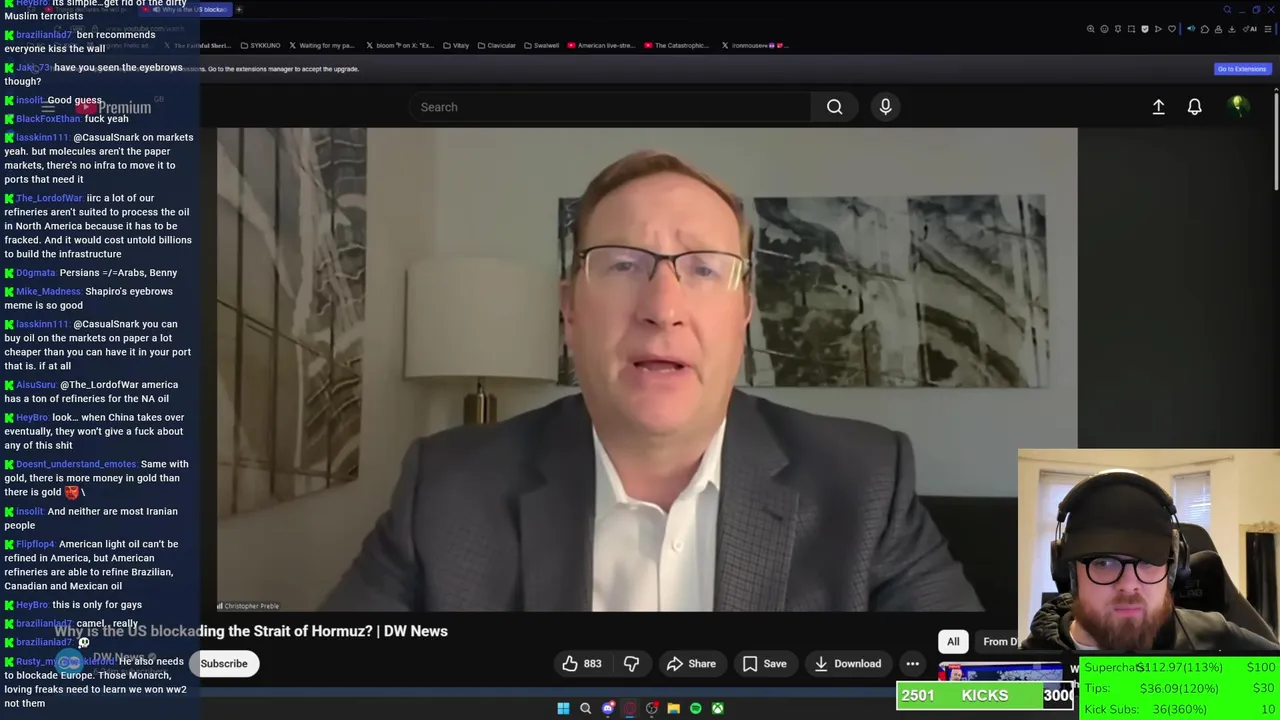The height and width of the screenshot is (720, 1280).
Task: Open the Vitaly bookmark folder
Action: [456, 45]
